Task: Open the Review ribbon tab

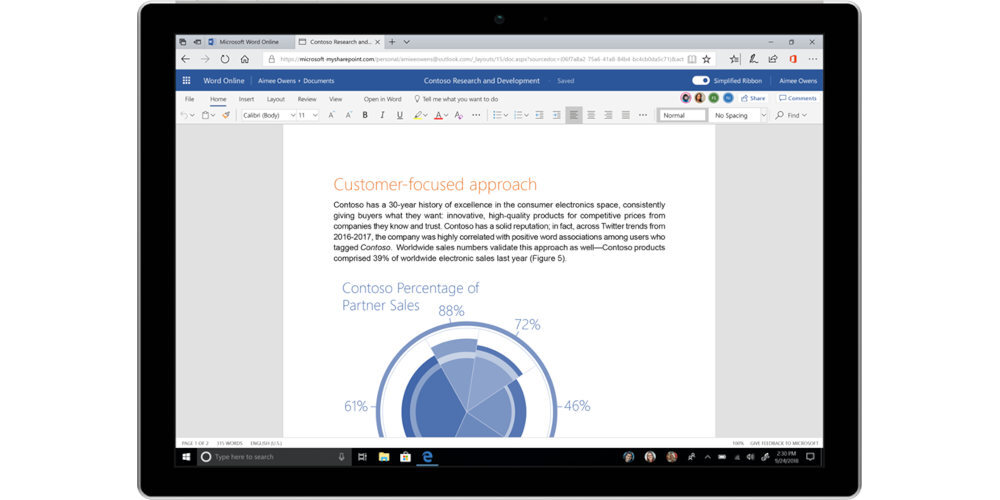Action: click(x=307, y=99)
